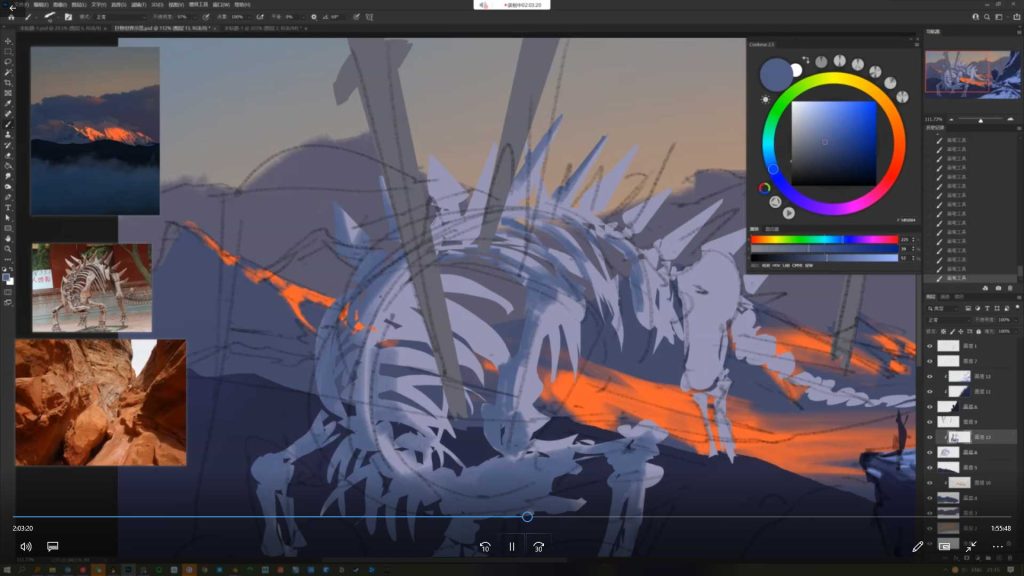Switch to mini view with player icon
1024x576 pixels.
tap(944, 547)
